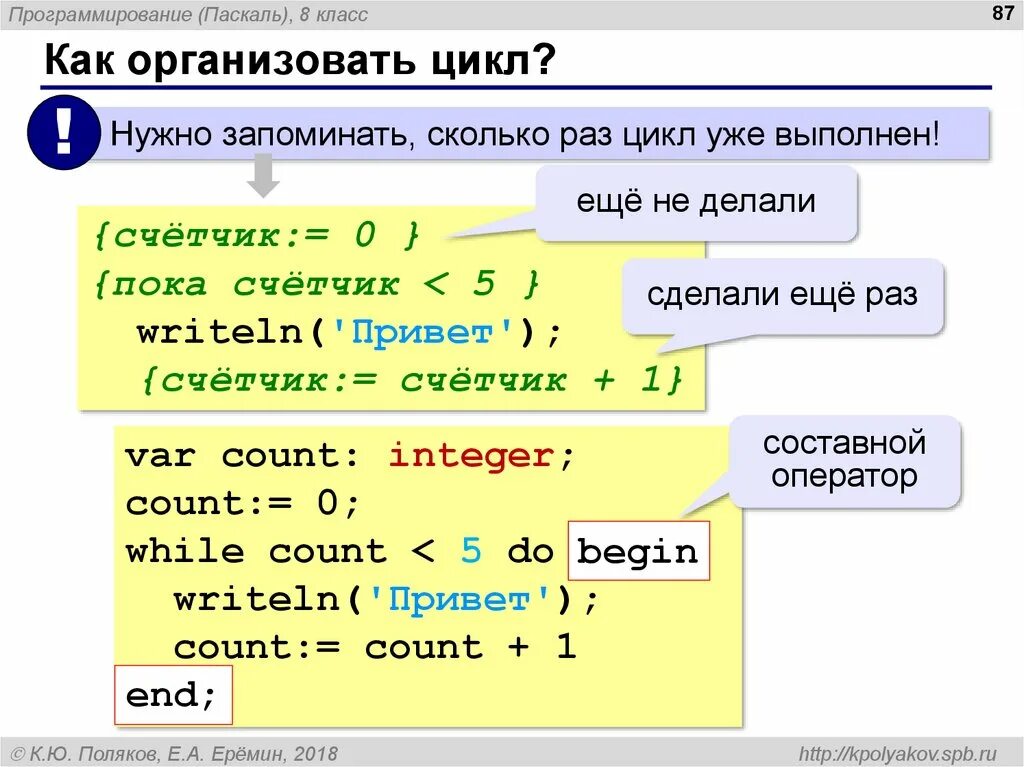Click the black exclamation mark icon
This screenshot has width=1024, height=767.
pos(63,131)
